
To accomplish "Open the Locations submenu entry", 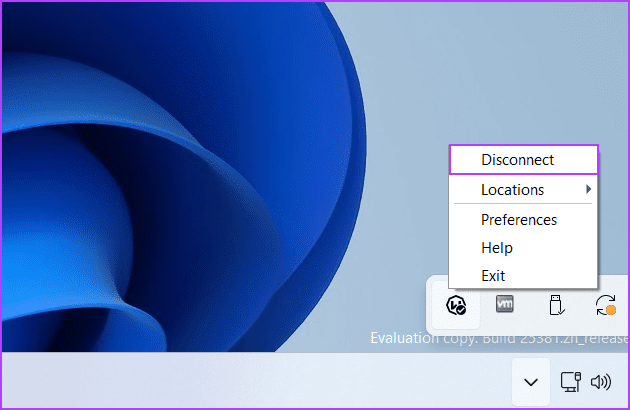I will pyautogui.click(x=512, y=189).
